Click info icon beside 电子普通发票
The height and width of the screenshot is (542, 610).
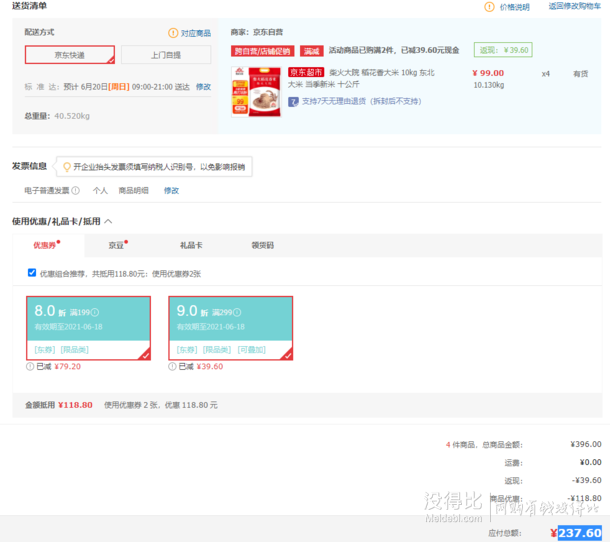77,190
